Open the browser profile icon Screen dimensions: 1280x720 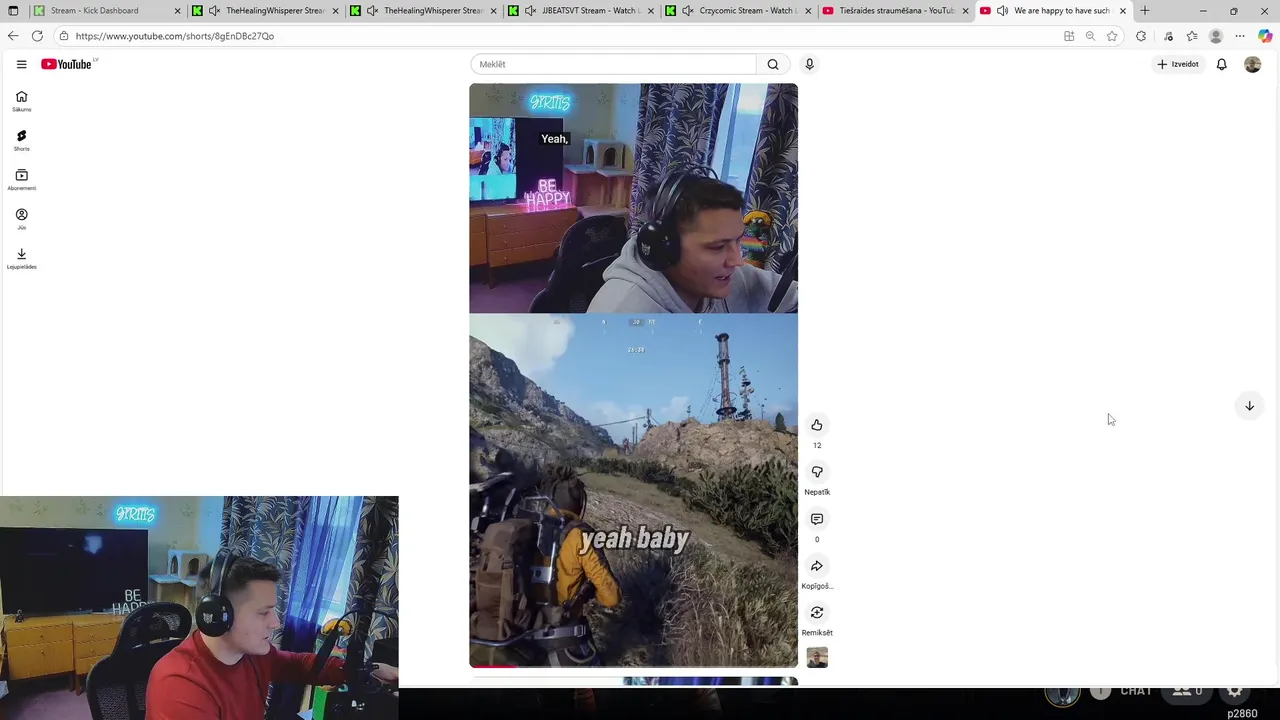(1216, 36)
